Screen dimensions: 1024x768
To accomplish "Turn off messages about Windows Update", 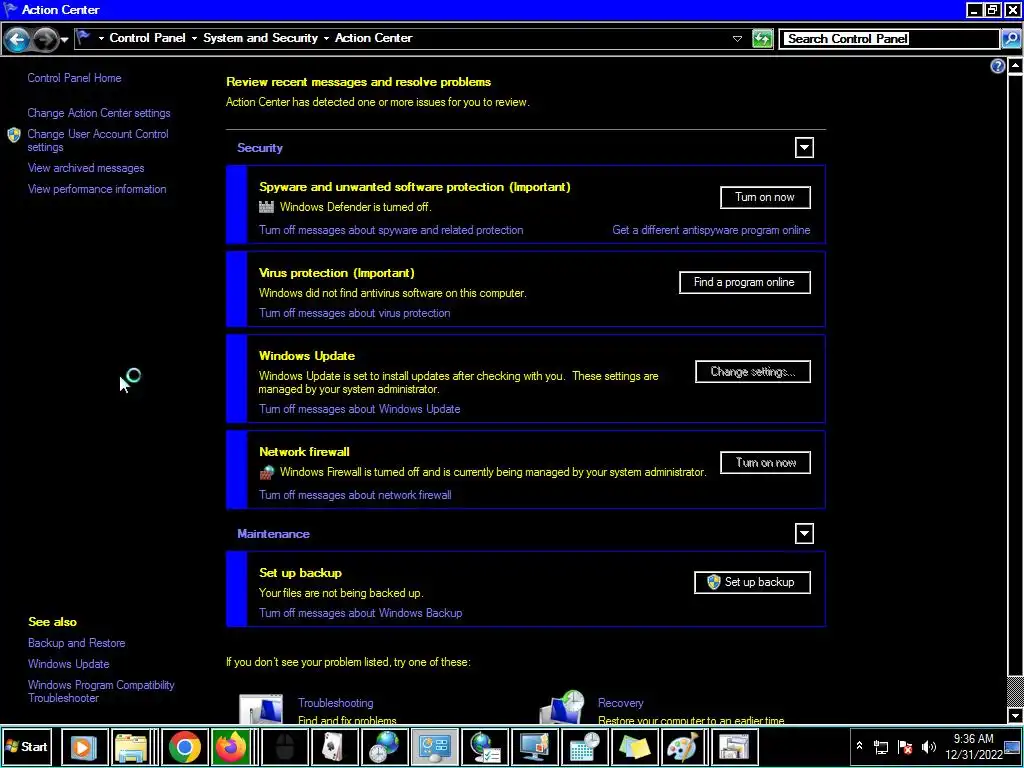I will (x=359, y=409).
